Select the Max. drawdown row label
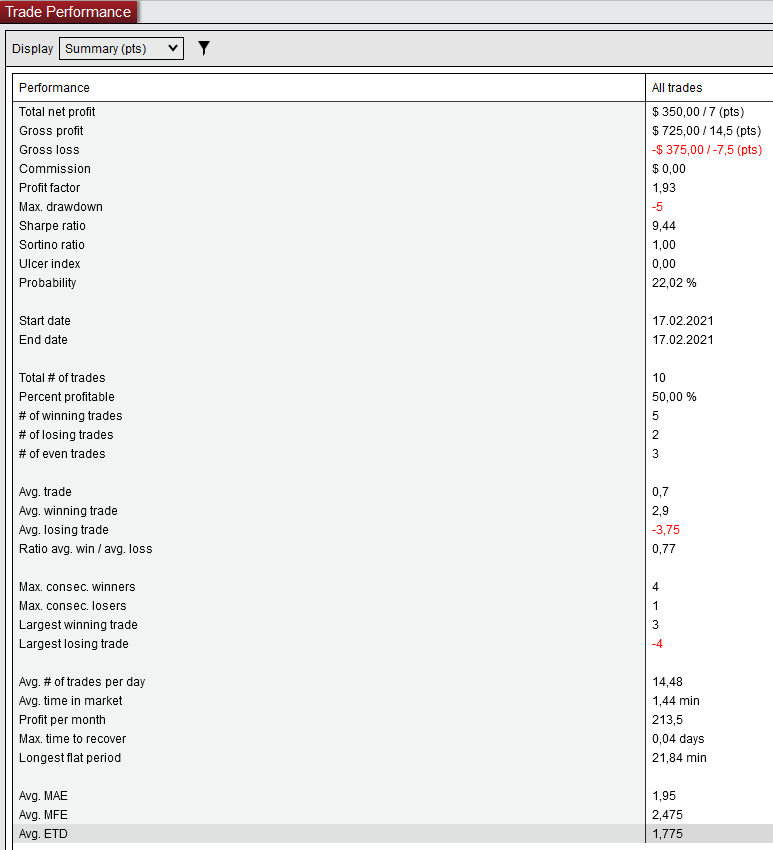Screen dimensions: 773x850 [x=61, y=207]
